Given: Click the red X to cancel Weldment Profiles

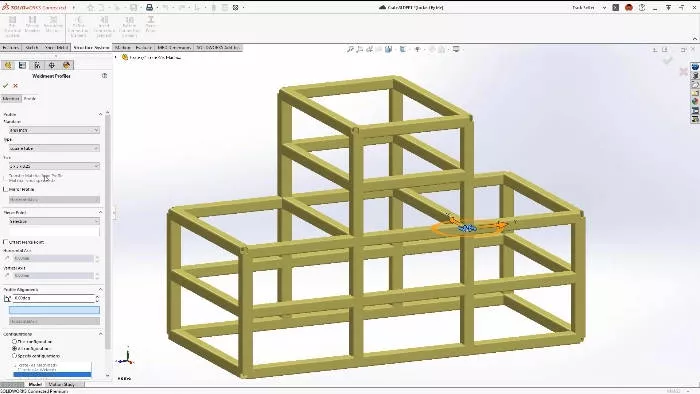Looking at the screenshot, I should click(16, 85).
